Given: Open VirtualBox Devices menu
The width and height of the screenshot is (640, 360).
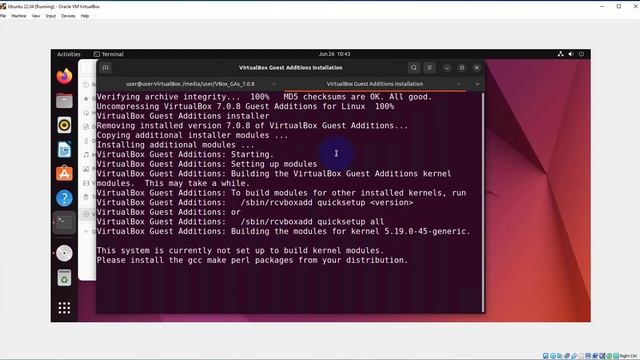Looking at the screenshot, I should point(68,16).
